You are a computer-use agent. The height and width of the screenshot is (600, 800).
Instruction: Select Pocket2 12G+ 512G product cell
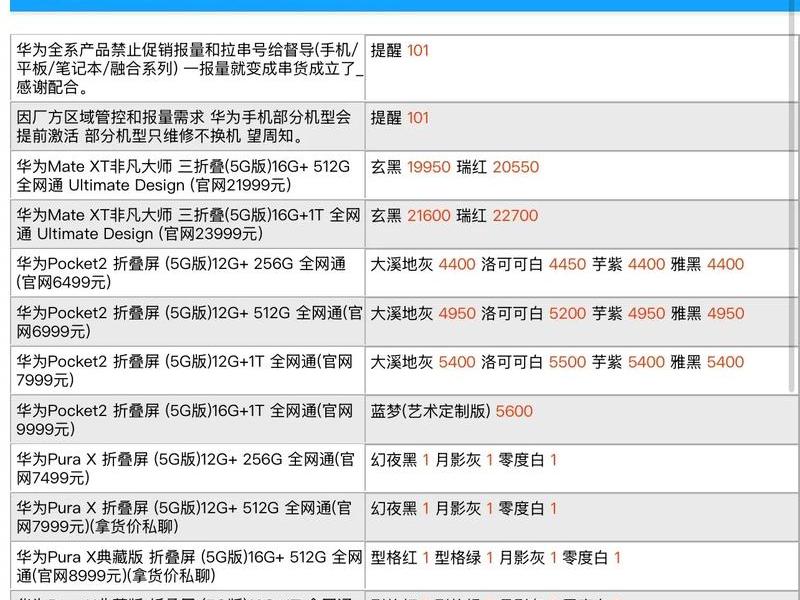(x=187, y=322)
